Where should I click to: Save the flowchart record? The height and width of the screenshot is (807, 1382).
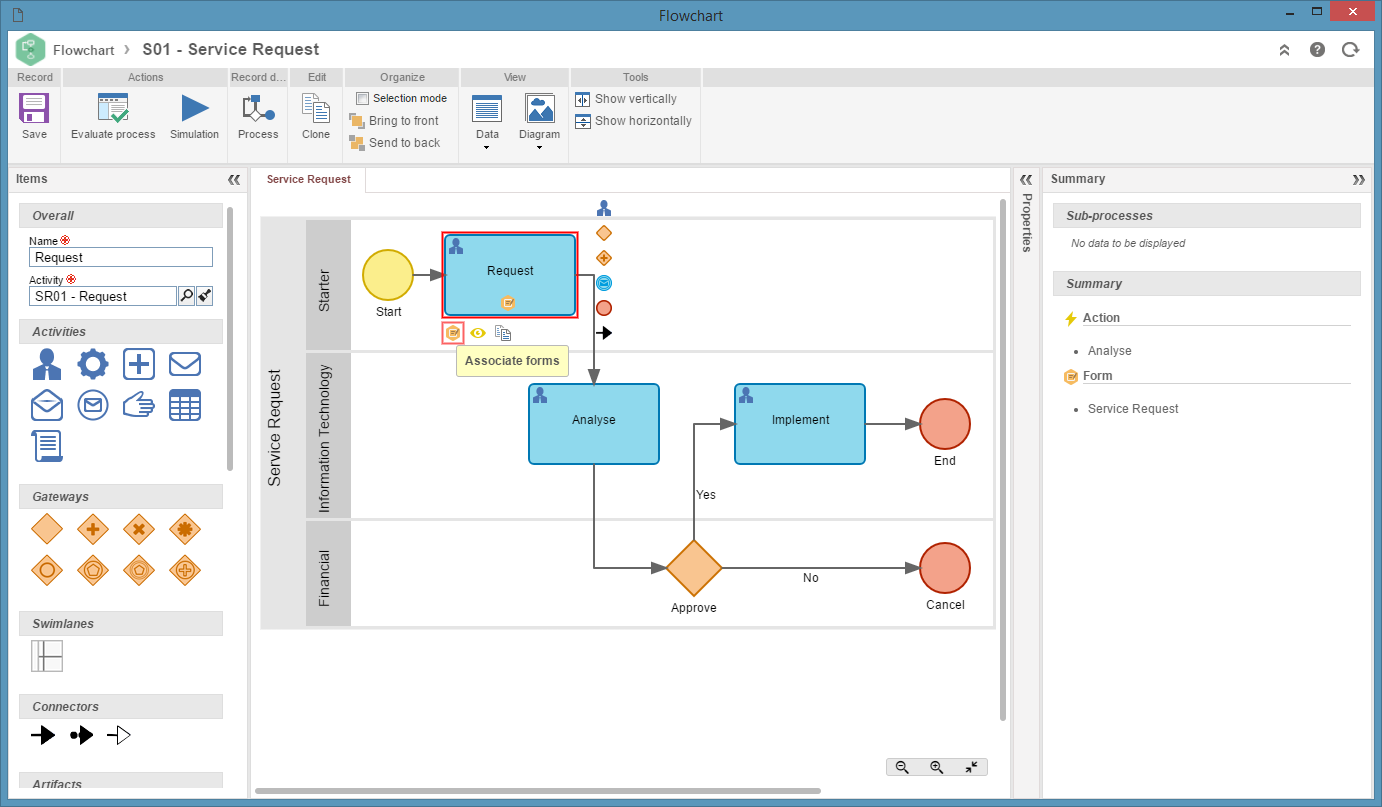click(x=34, y=117)
